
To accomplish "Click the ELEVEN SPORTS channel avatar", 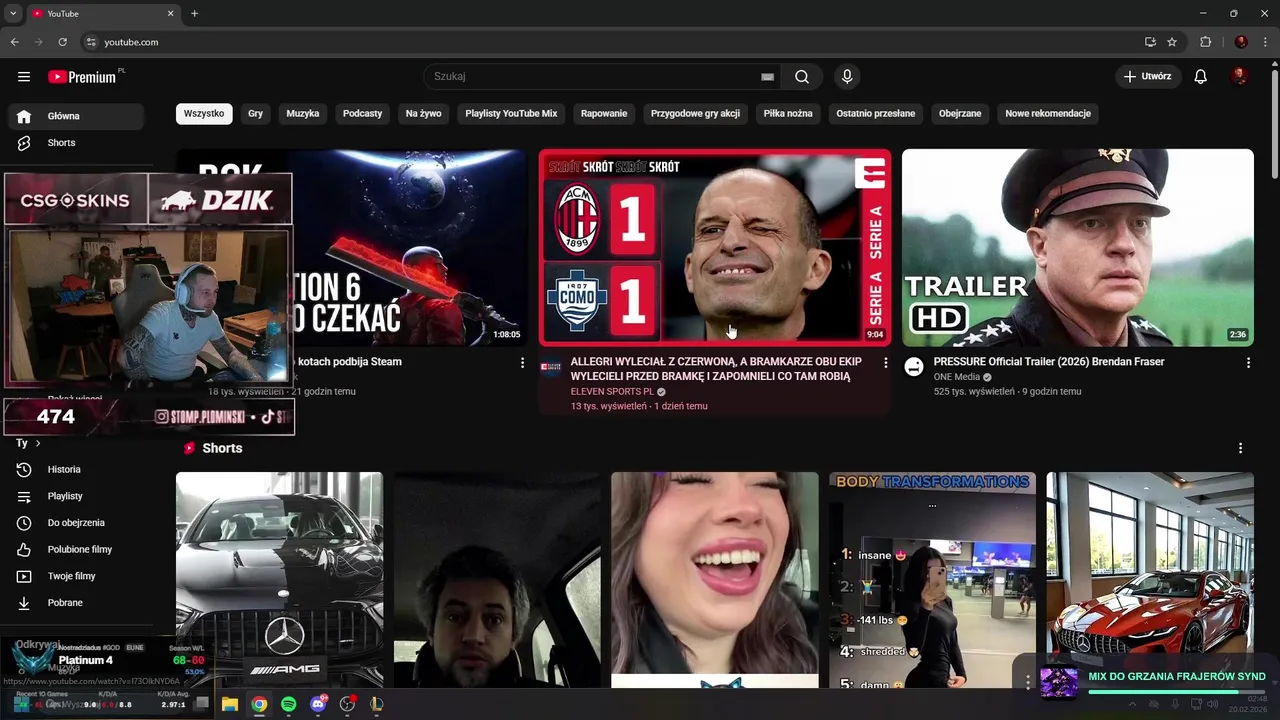I will (551, 367).
